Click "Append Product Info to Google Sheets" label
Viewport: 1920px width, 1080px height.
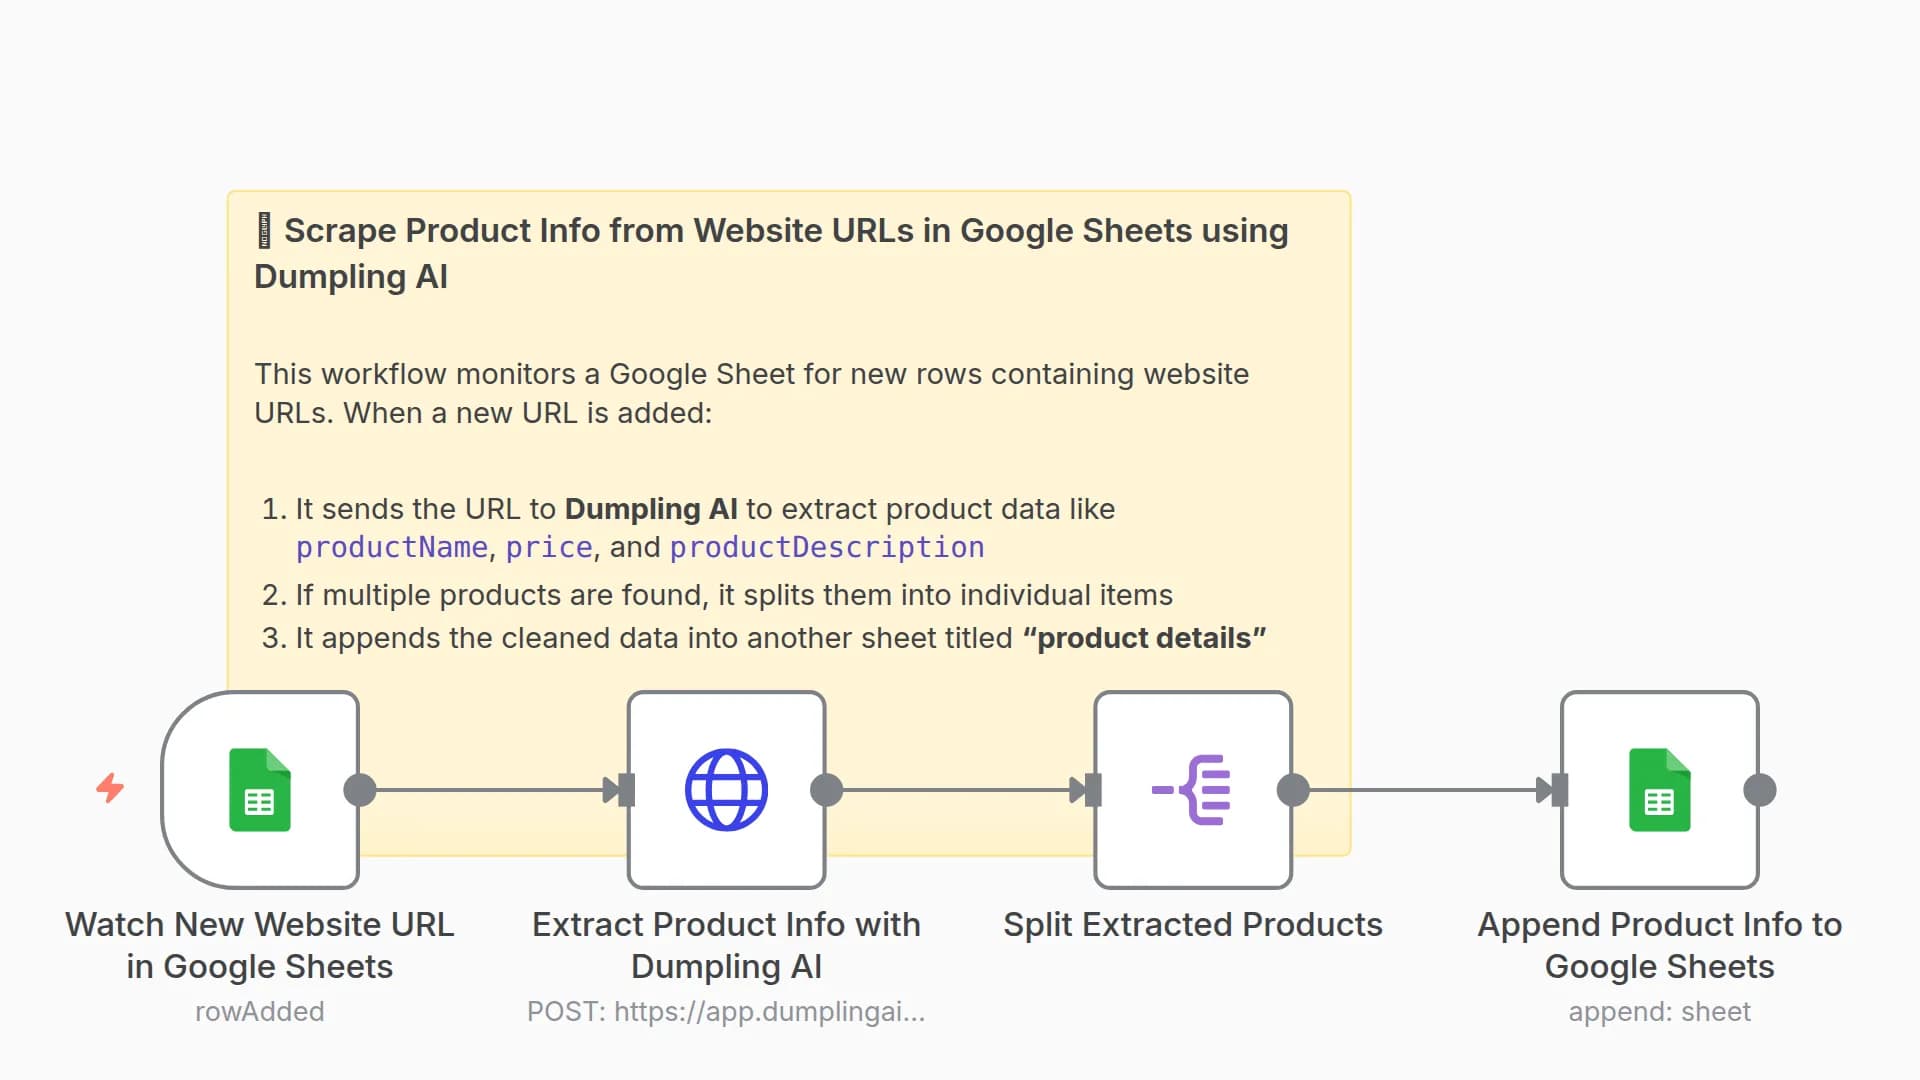point(1659,945)
